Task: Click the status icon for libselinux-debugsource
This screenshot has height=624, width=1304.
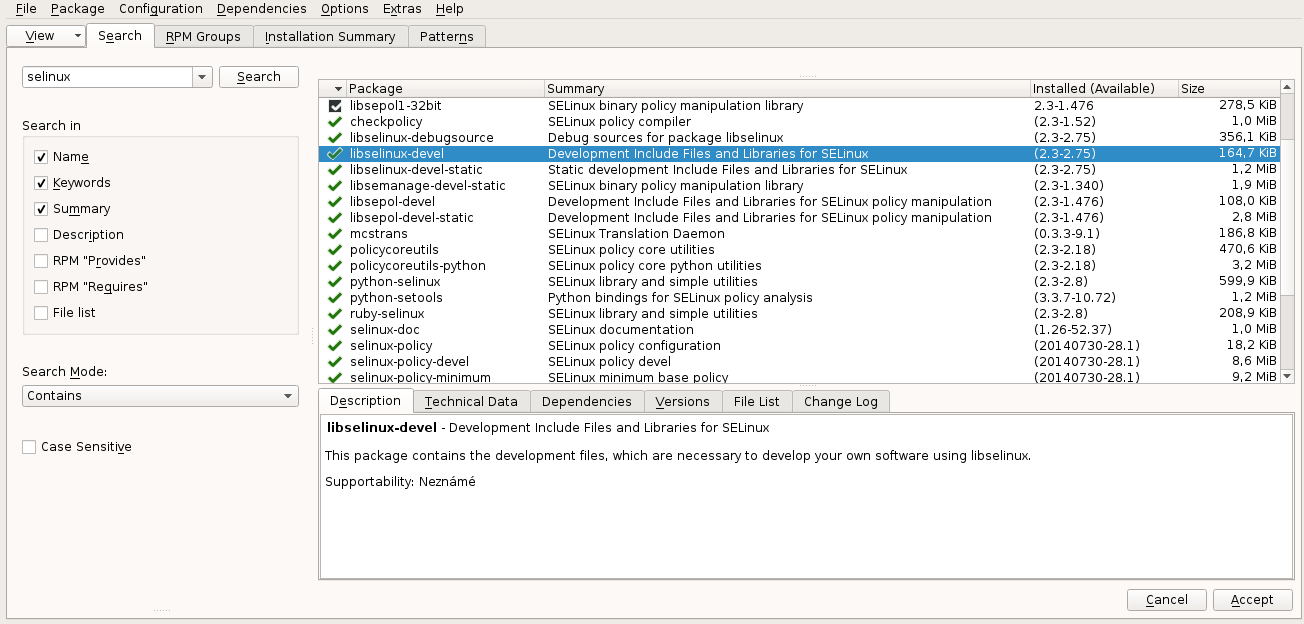Action: pyautogui.click(x=335, y=138)
